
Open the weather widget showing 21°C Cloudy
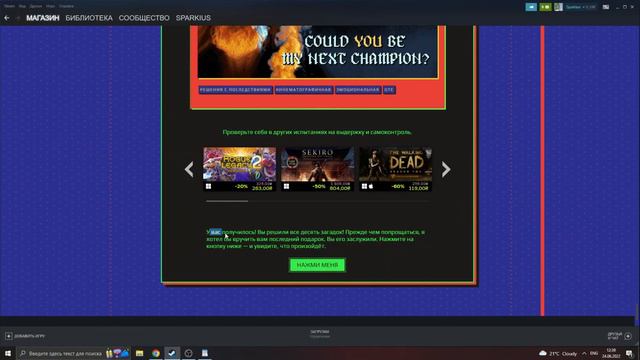pyautogui.click(x=558, y=353)
